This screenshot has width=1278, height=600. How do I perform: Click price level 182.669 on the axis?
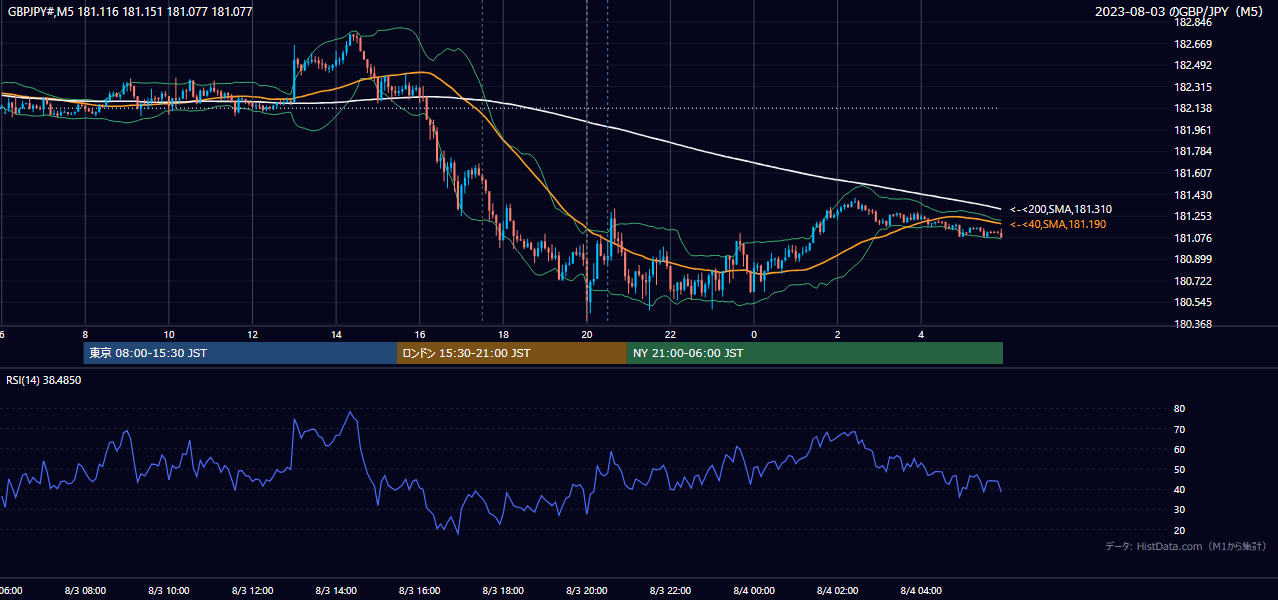click(1193, 44)
